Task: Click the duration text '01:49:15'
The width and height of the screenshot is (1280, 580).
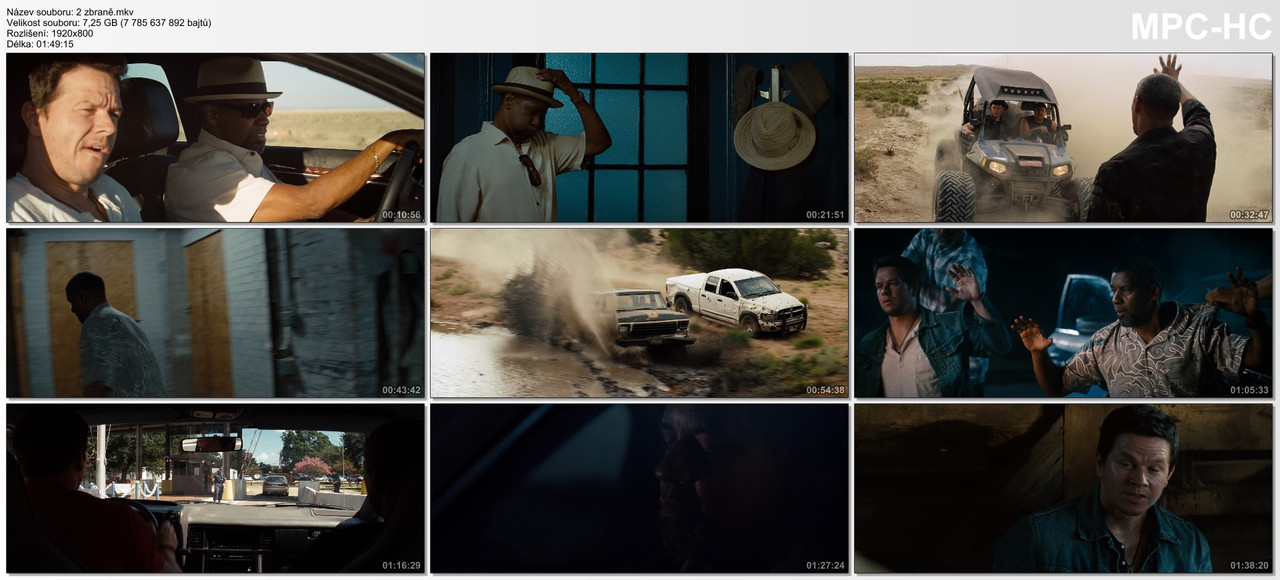Action: coord(55,44)
